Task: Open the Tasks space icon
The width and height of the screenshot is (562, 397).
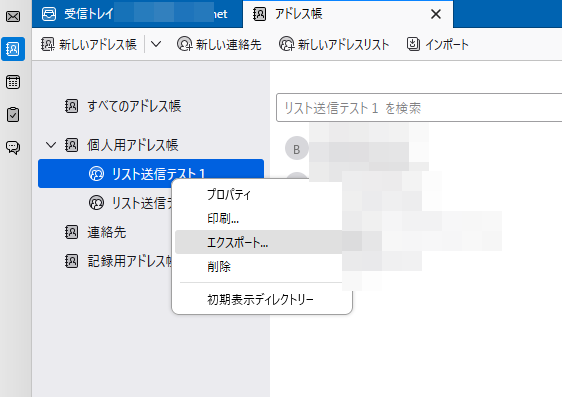Action: coord(13,115)
